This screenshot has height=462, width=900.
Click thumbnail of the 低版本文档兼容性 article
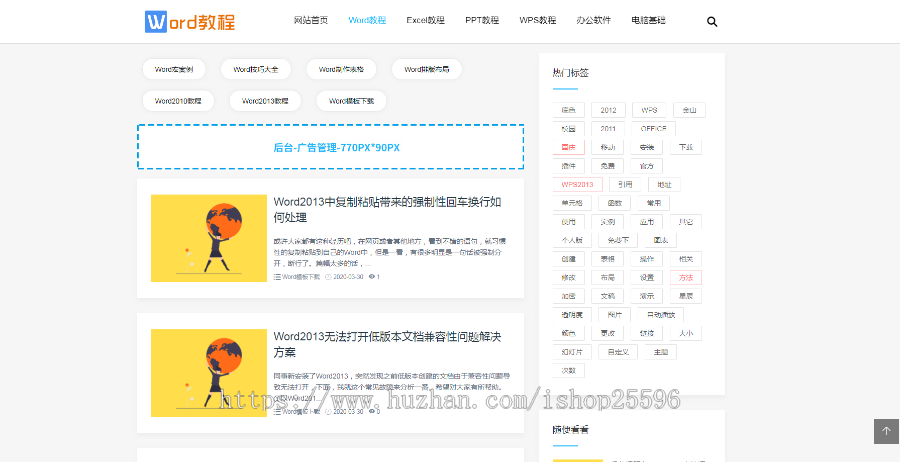coord(209,373)
